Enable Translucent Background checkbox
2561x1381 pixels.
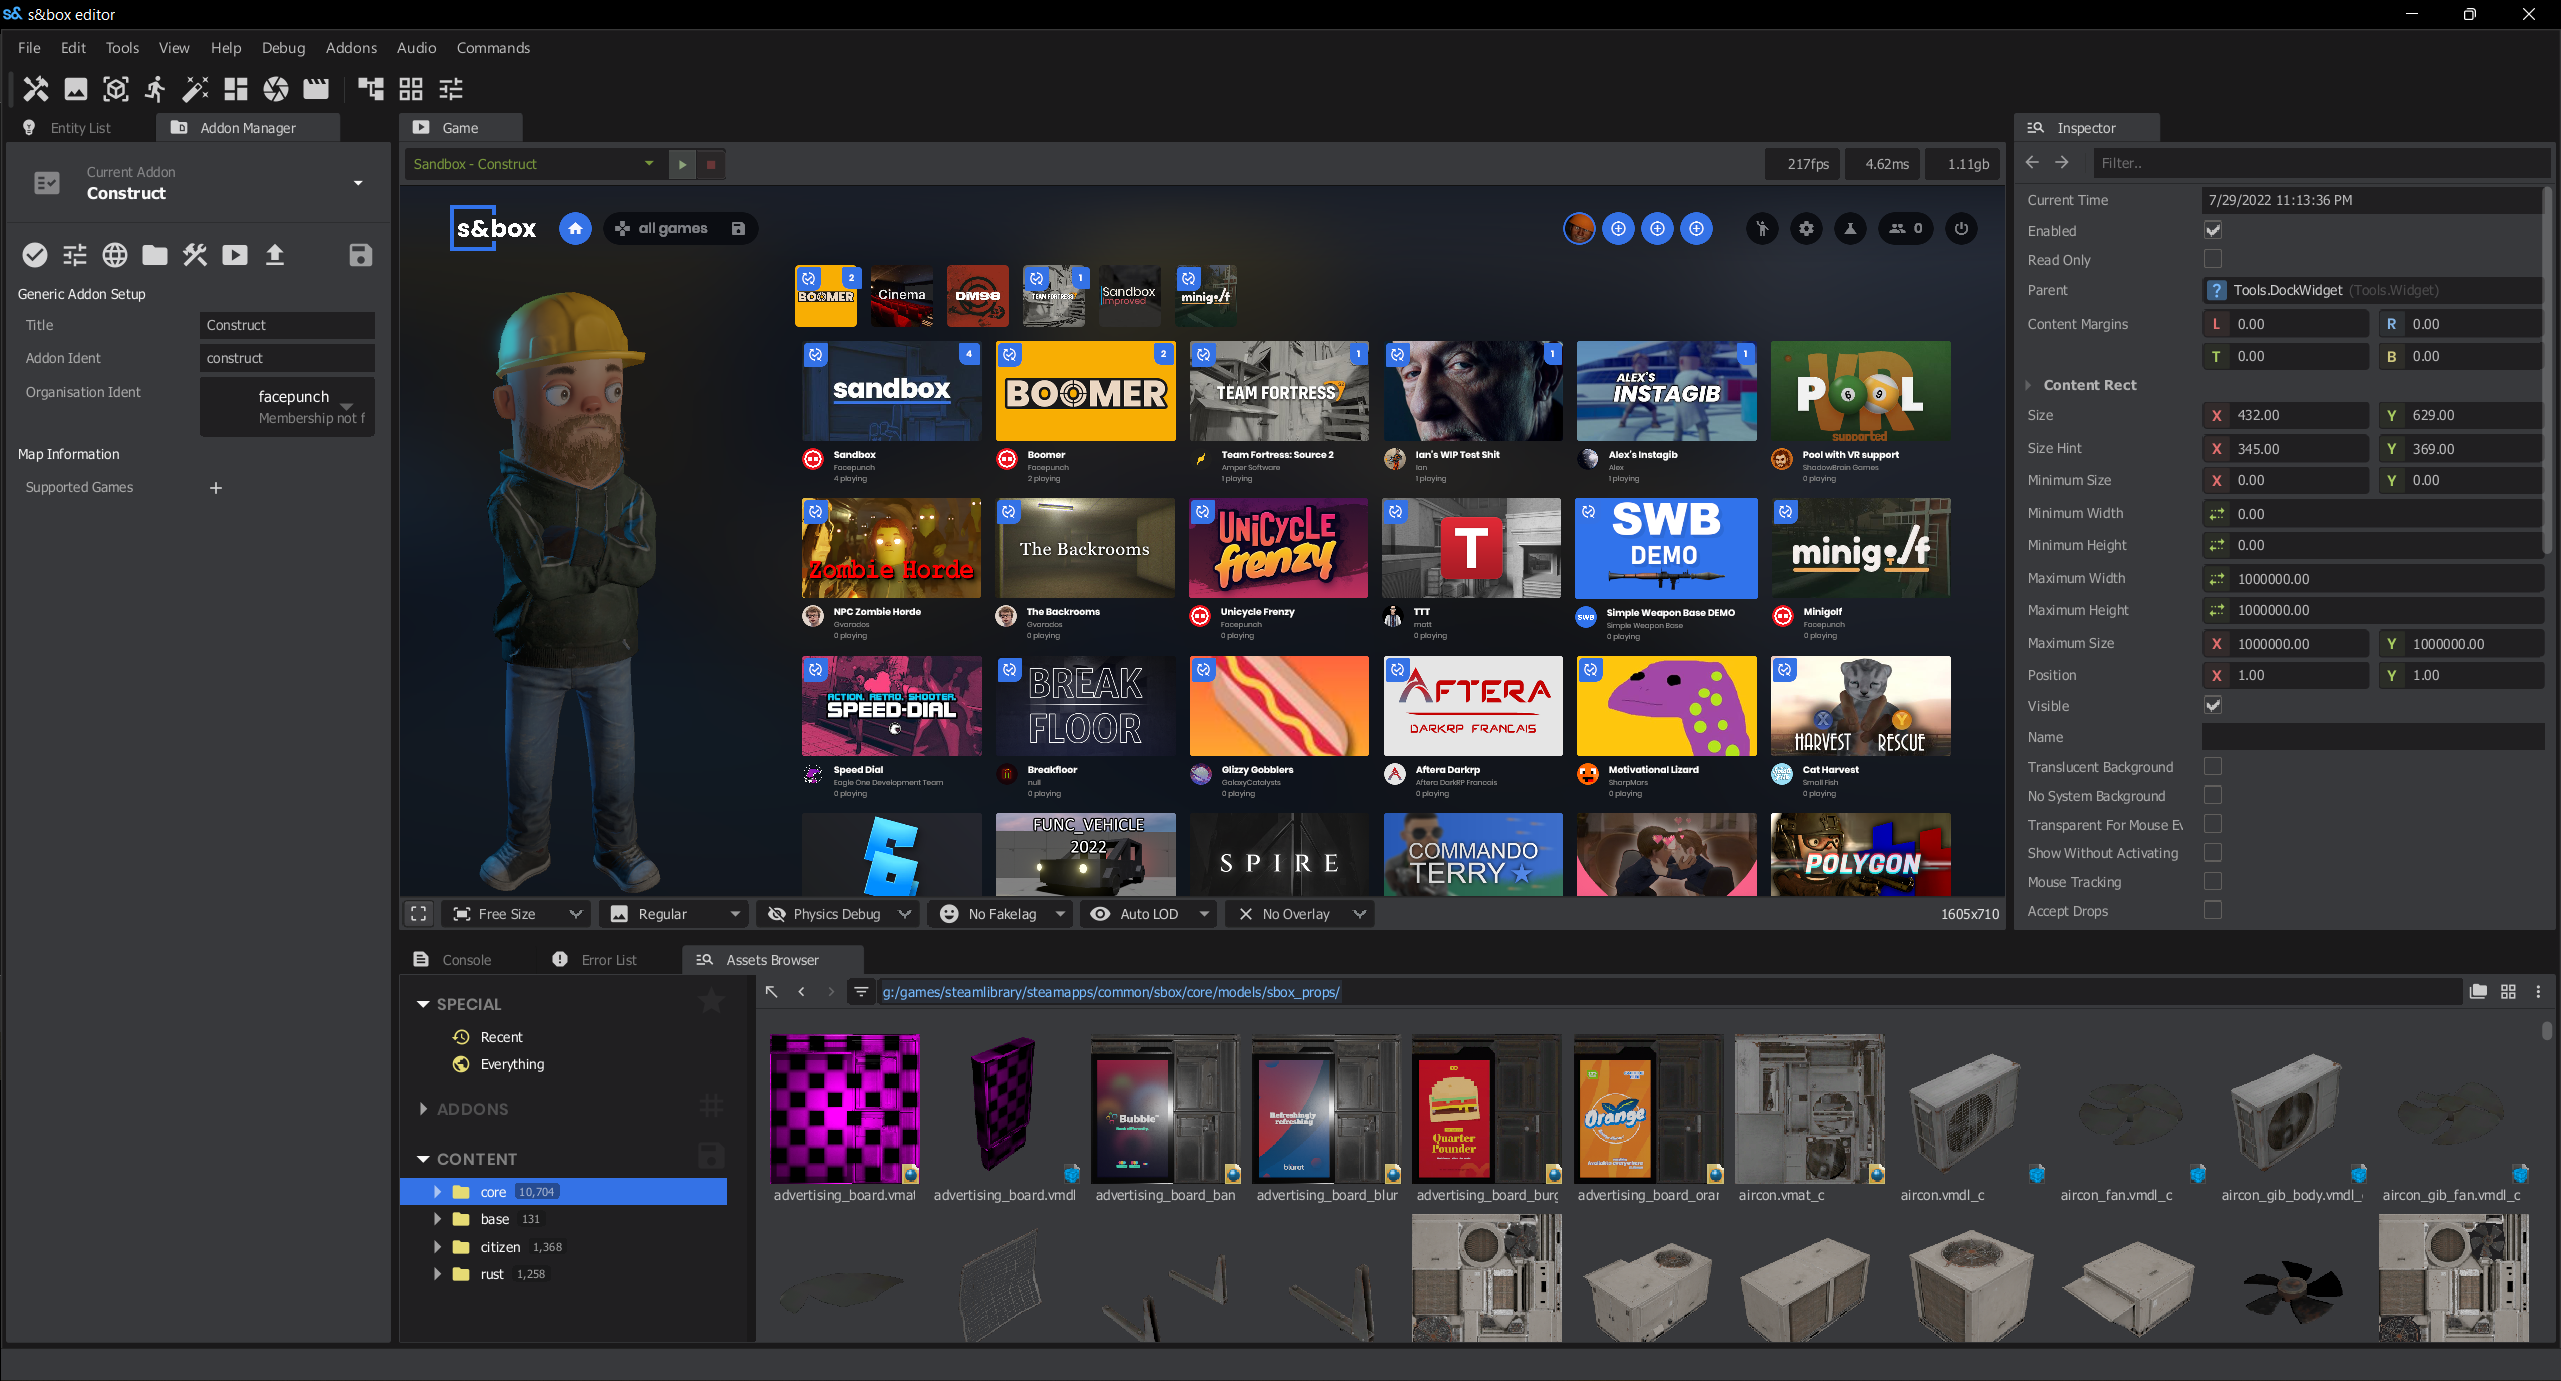point(2213,766)
